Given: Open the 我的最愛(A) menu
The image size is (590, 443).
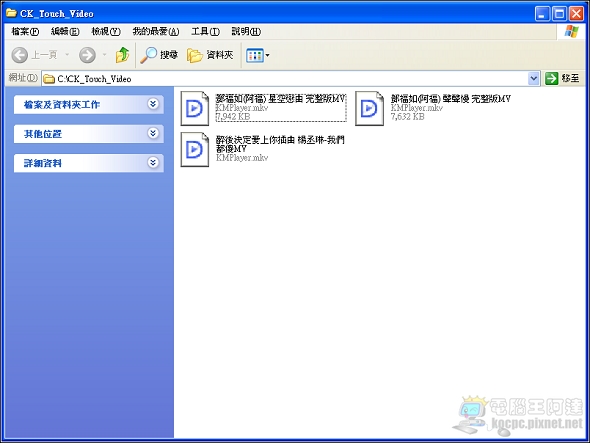Looking at the screenshot, I should [156, 32].
